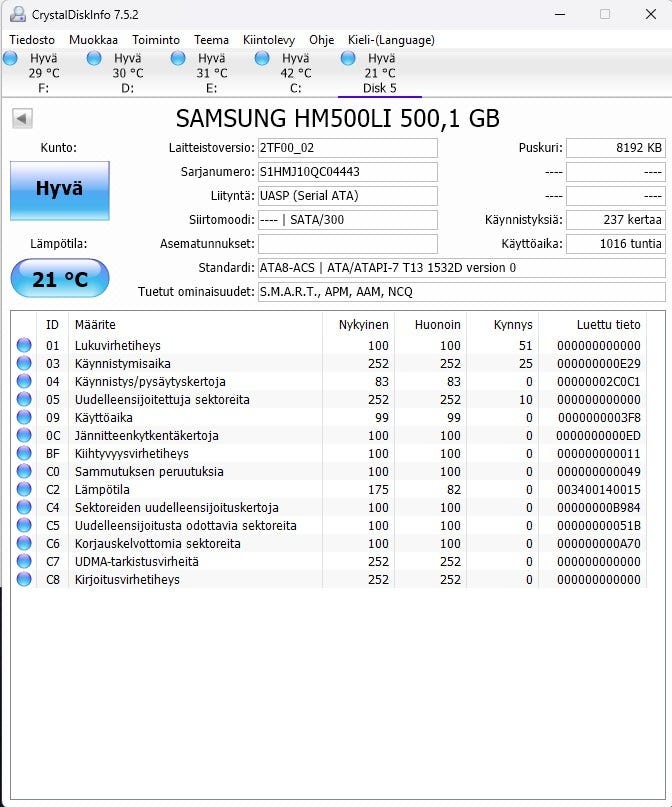This screenshot has width=672, height=807.
Task: Click the Määrite column header
Action: coord(196,325)
